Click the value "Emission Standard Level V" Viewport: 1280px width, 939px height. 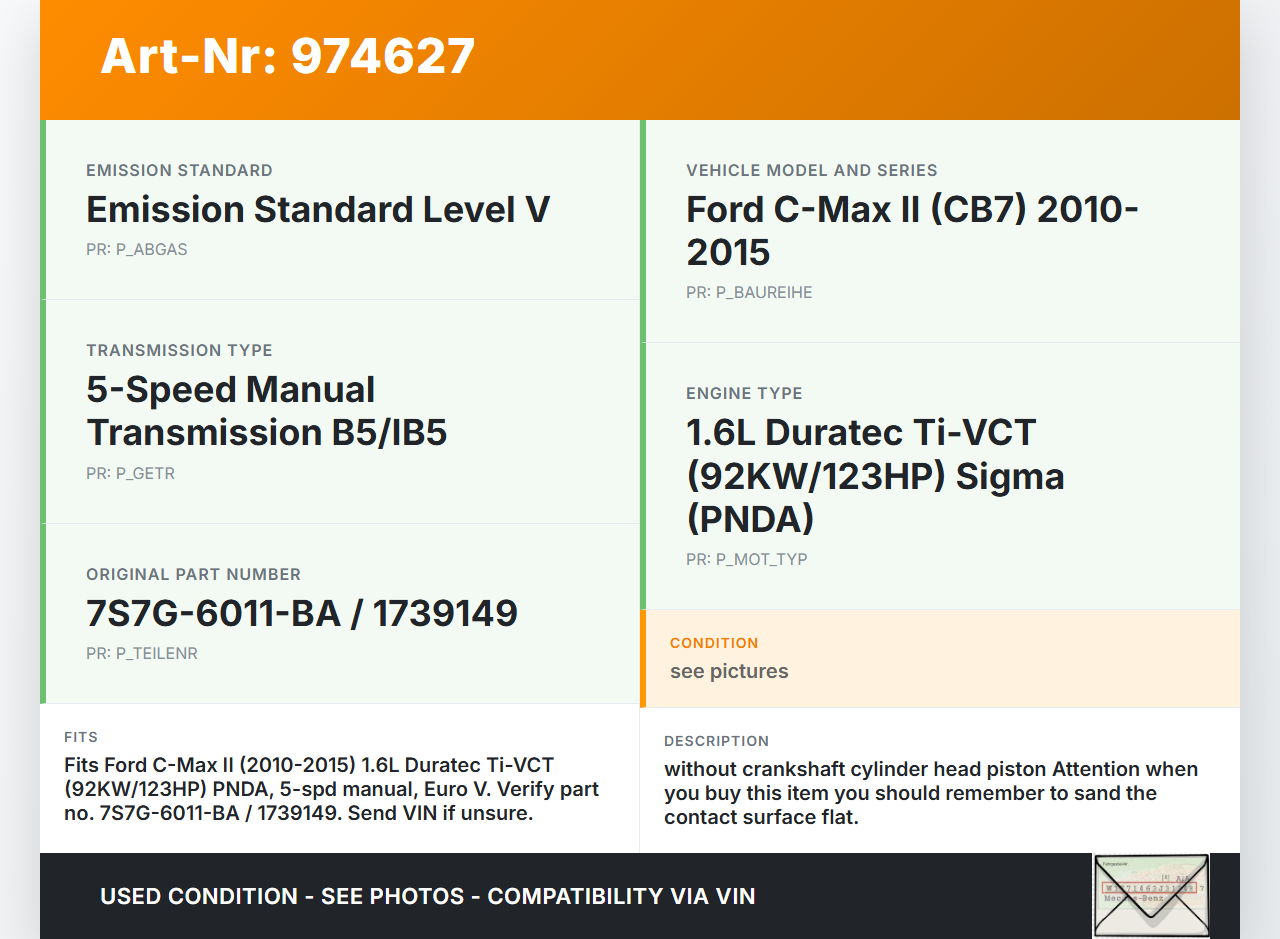[x=318, y=210]
